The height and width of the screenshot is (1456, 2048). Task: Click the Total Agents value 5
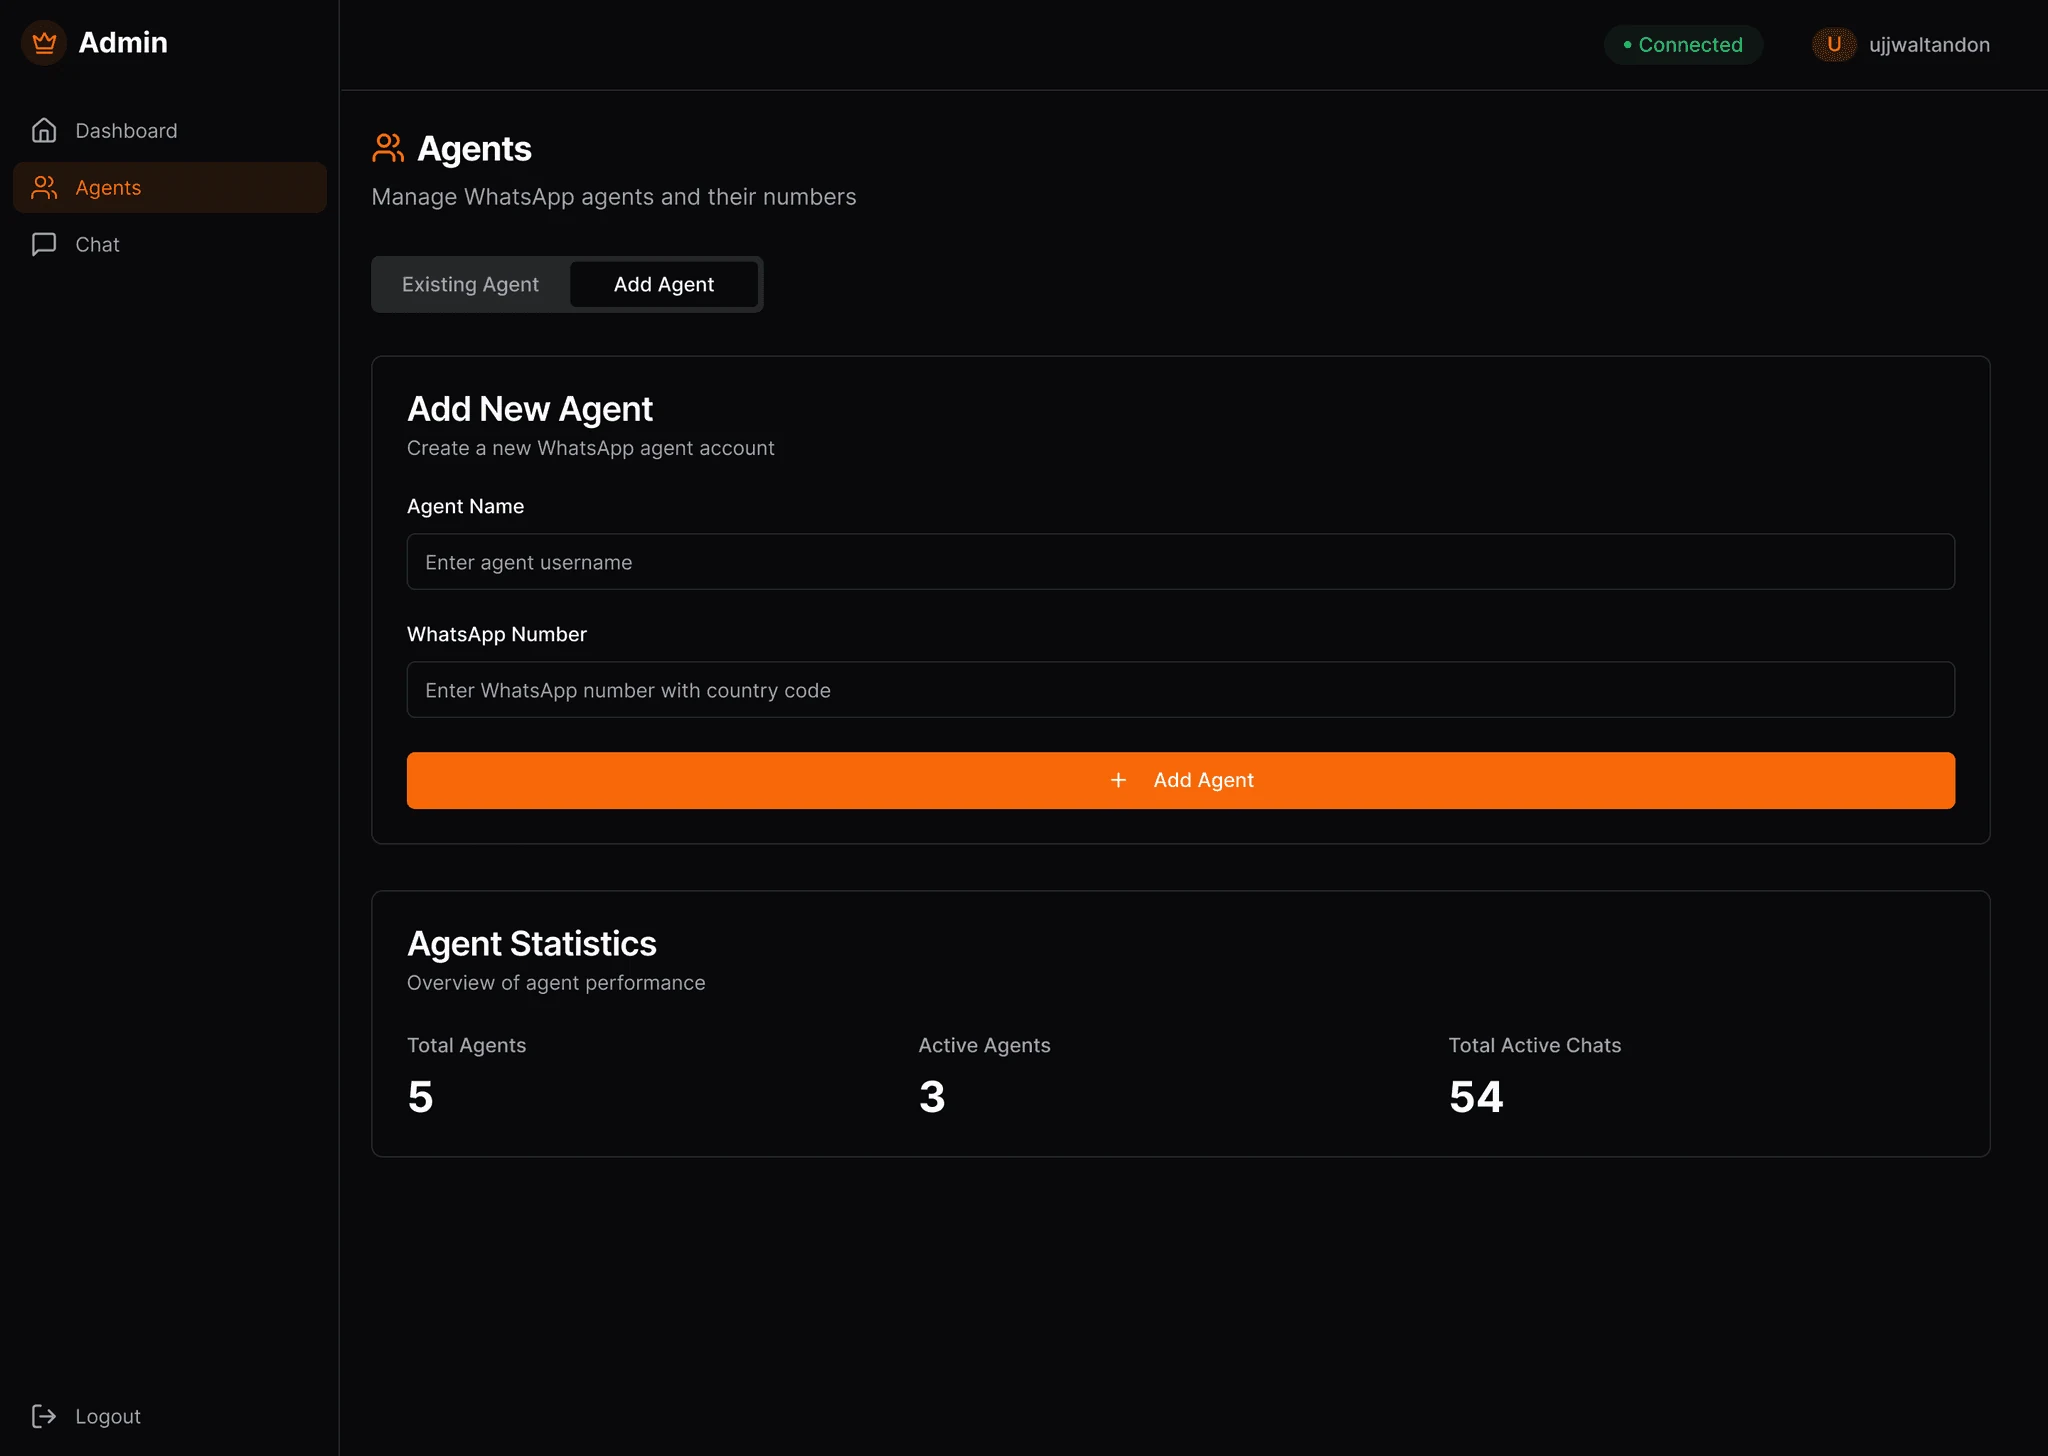tap(420, 1097)
